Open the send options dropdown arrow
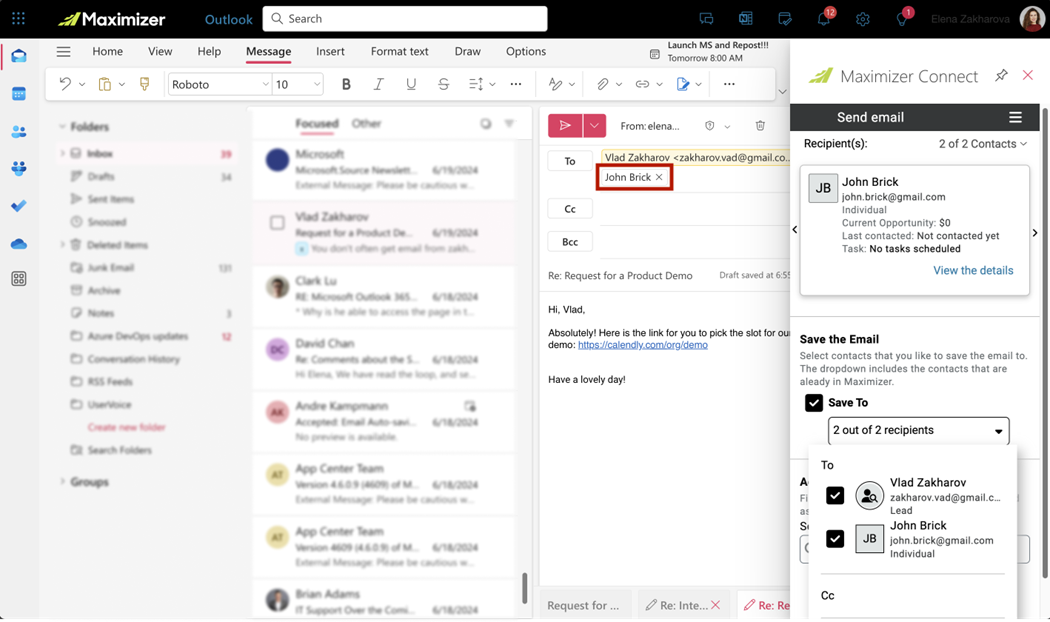This screenshot has width=1050, height=622. [x=595, y=125]
